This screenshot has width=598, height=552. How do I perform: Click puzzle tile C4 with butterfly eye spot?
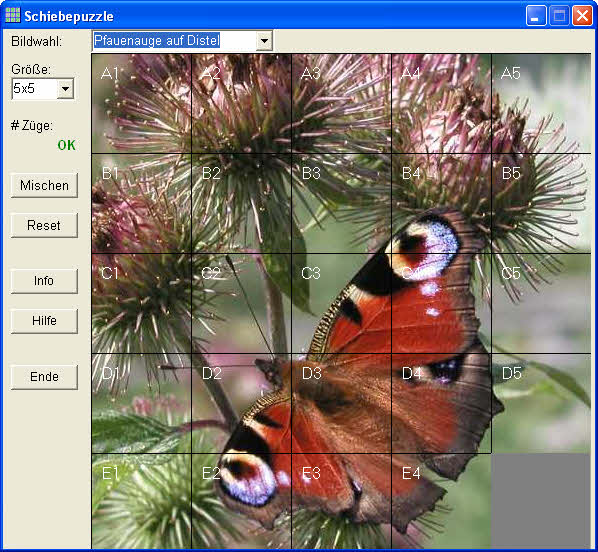441,304
